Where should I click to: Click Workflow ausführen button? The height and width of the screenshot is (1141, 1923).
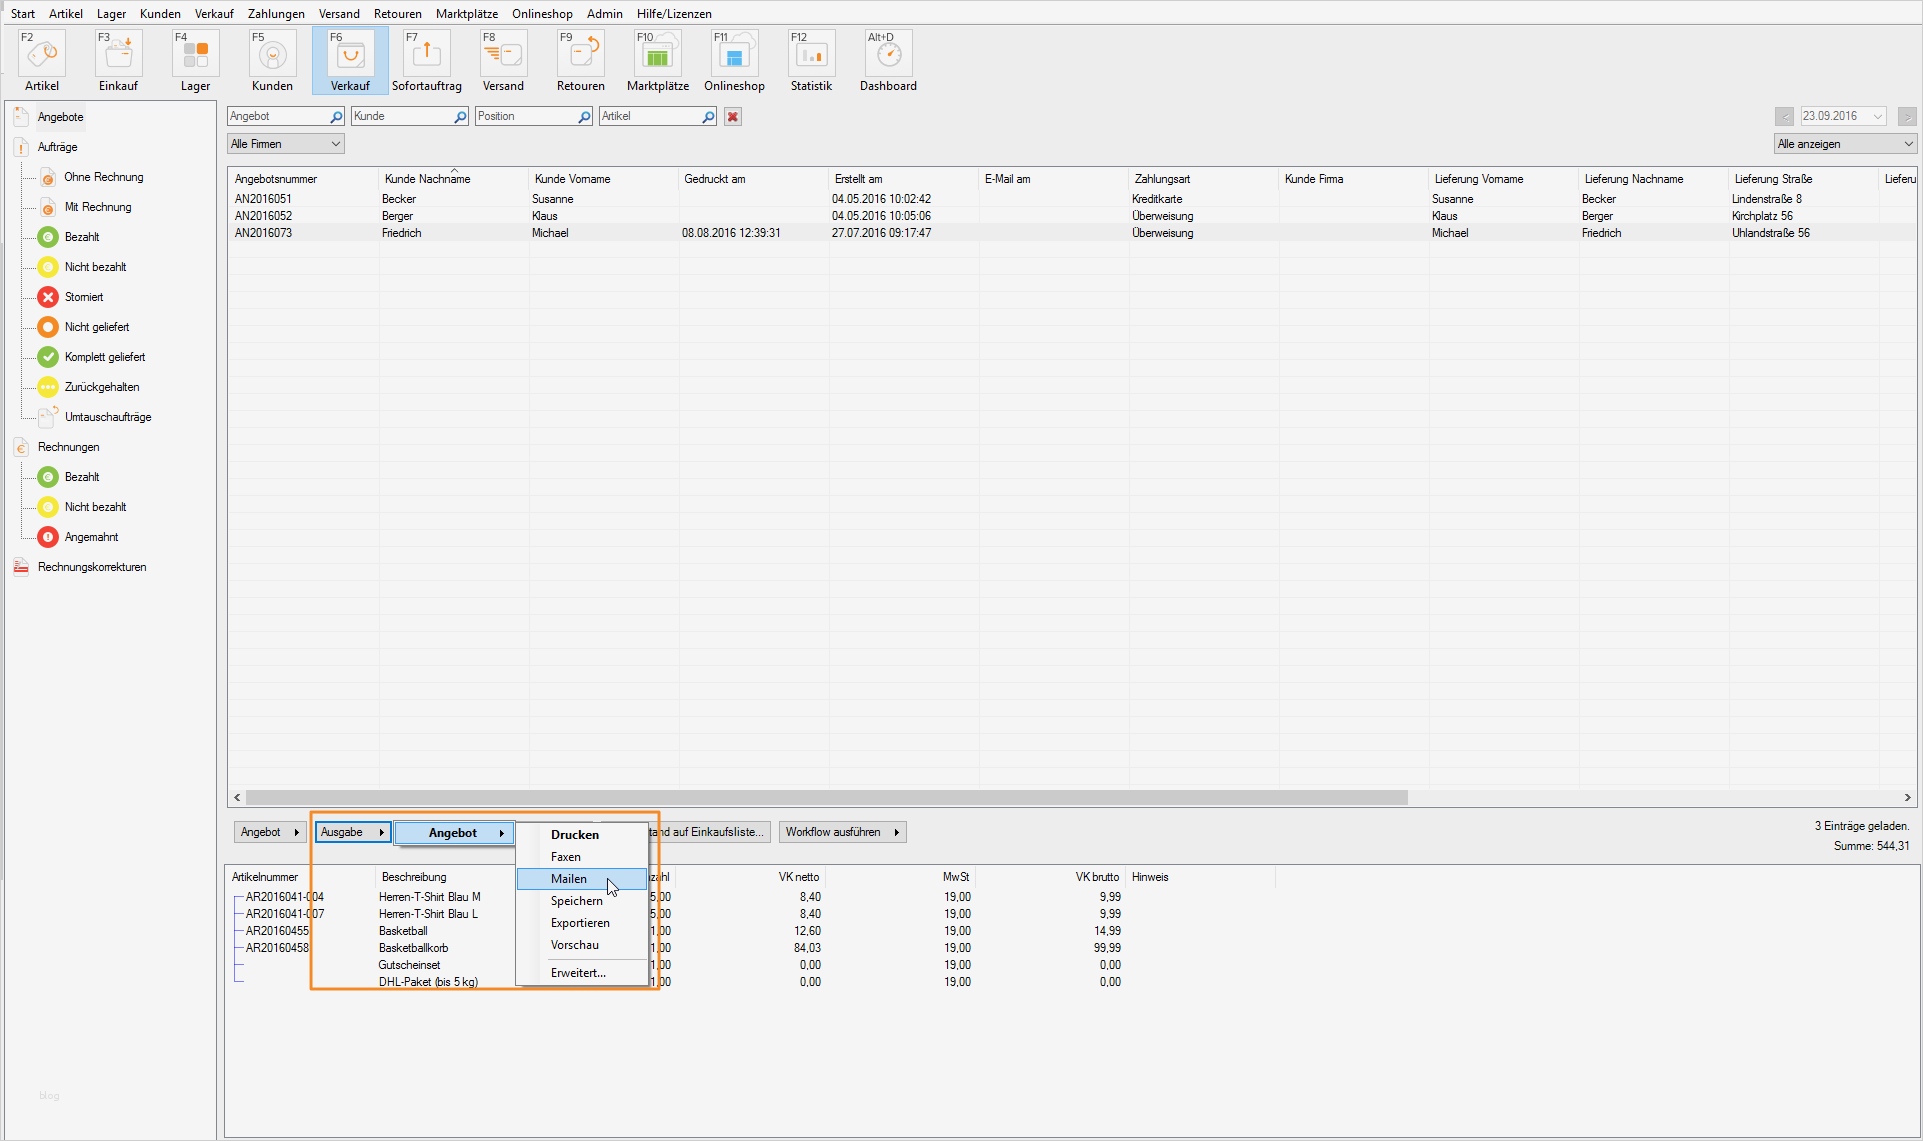[841, 832]
